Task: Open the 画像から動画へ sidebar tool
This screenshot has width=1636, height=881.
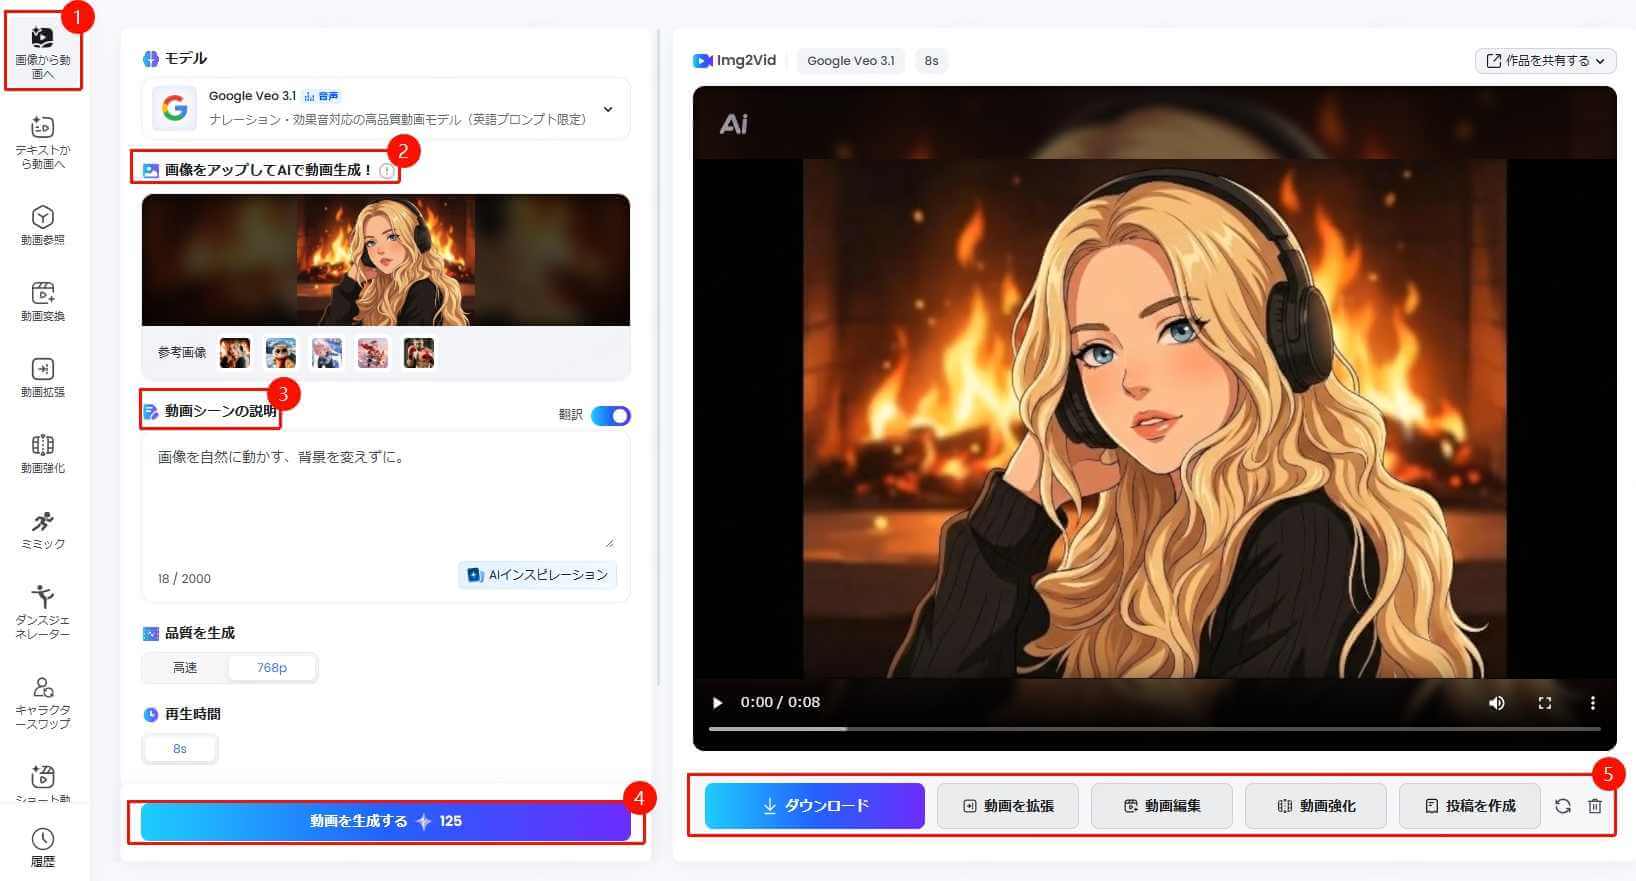Action: coord(42,52)
